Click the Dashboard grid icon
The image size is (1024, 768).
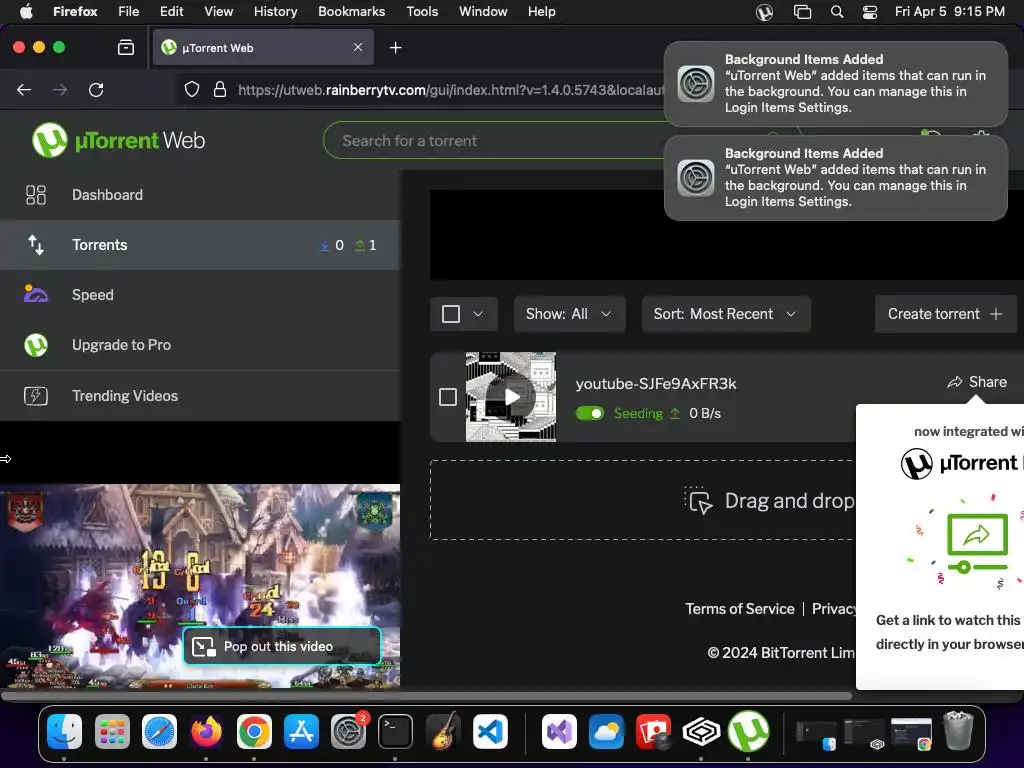click(x=36, y=195)
